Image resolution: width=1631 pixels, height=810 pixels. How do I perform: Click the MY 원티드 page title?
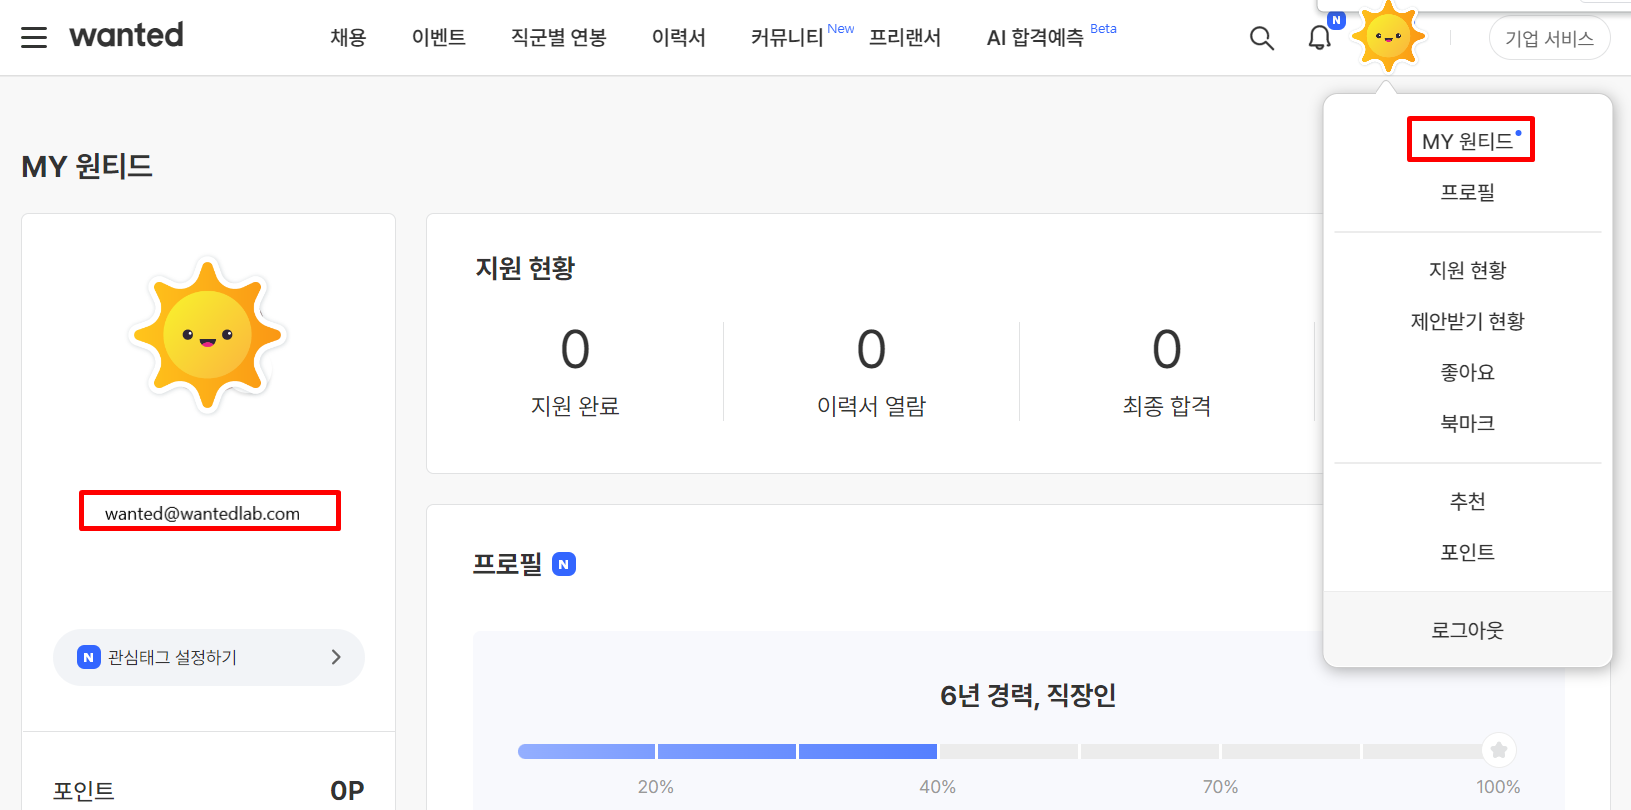pyautogui.click(x=87, y=166)
